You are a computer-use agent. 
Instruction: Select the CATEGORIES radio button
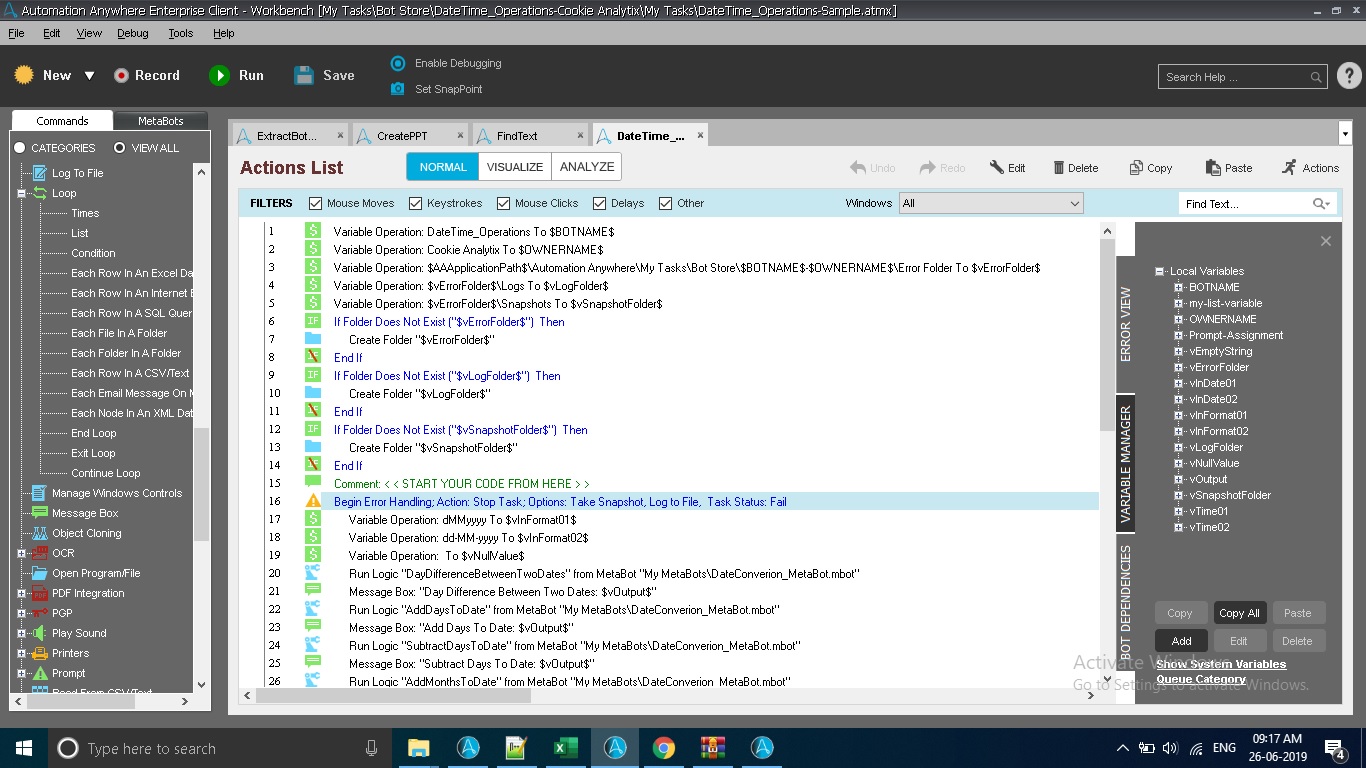pyautogui.click(x=19, y=148)
